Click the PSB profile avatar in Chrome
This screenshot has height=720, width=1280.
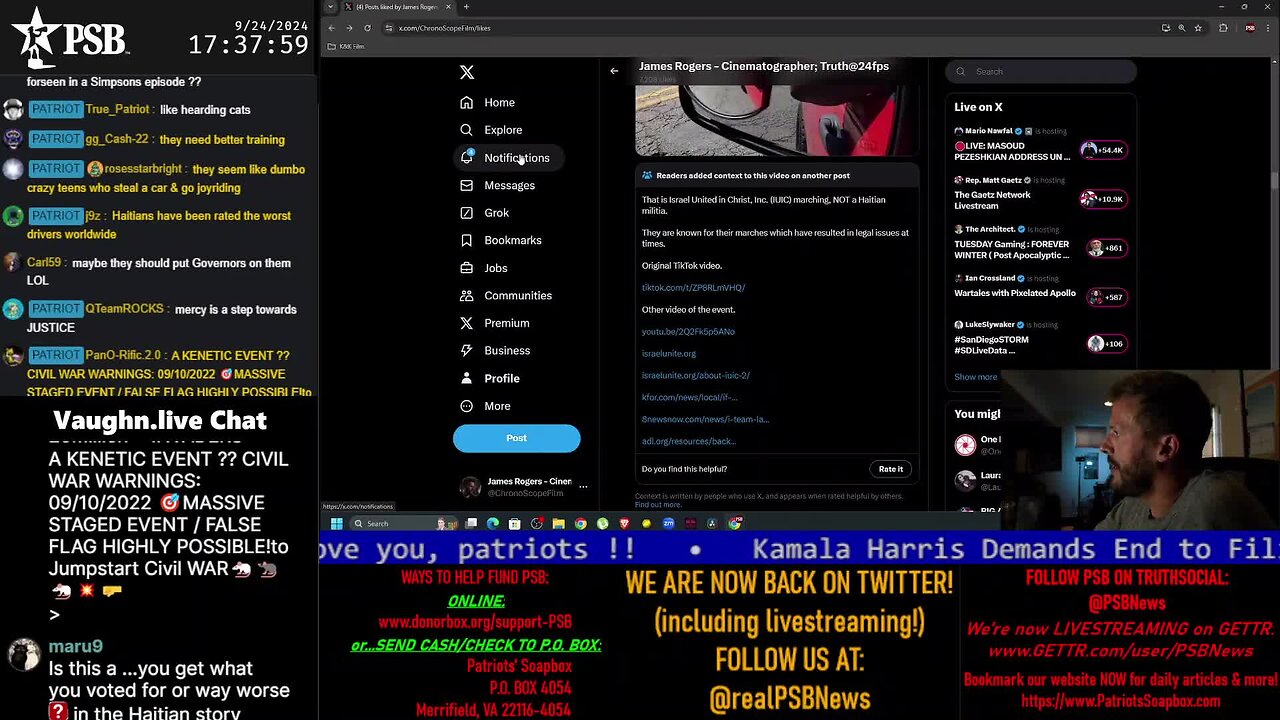1250,28
